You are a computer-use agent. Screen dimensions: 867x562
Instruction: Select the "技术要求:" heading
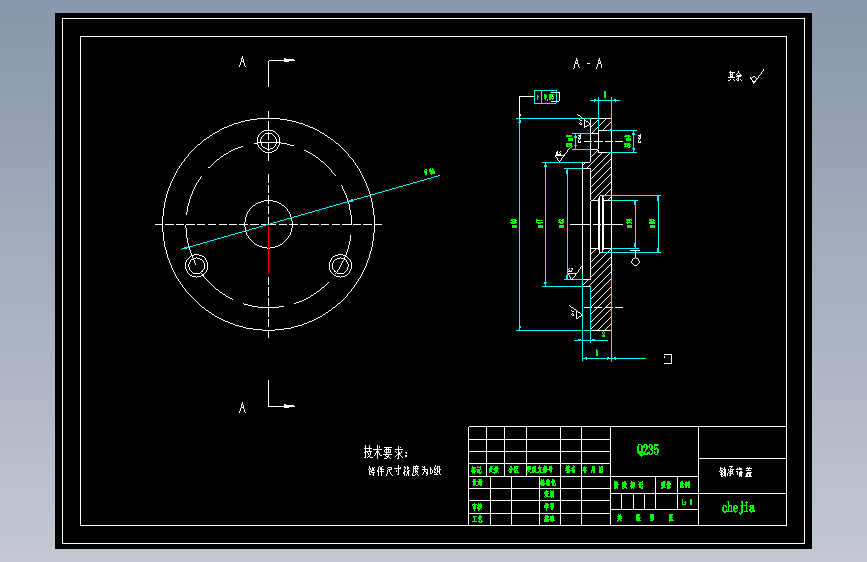click(385, 452)
